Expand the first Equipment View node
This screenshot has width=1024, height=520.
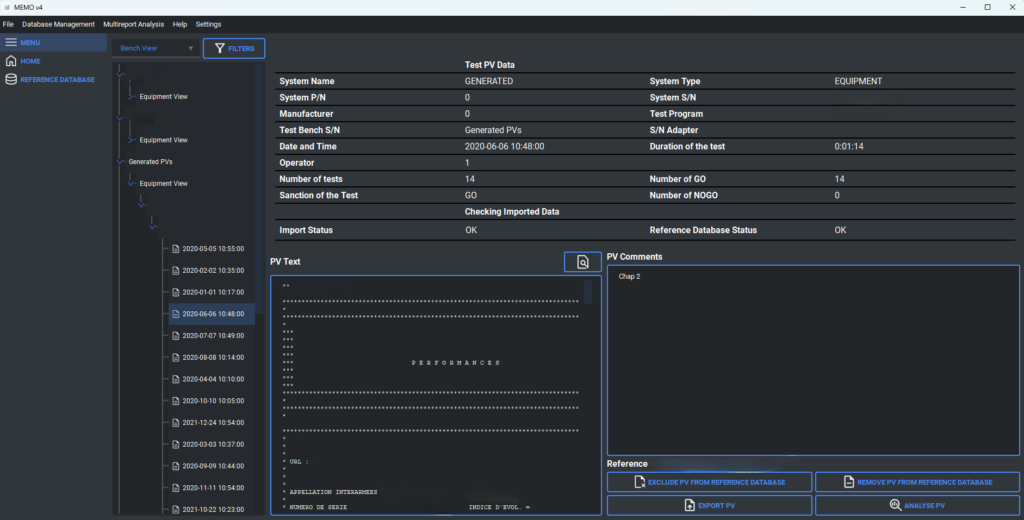coord(131,97)
